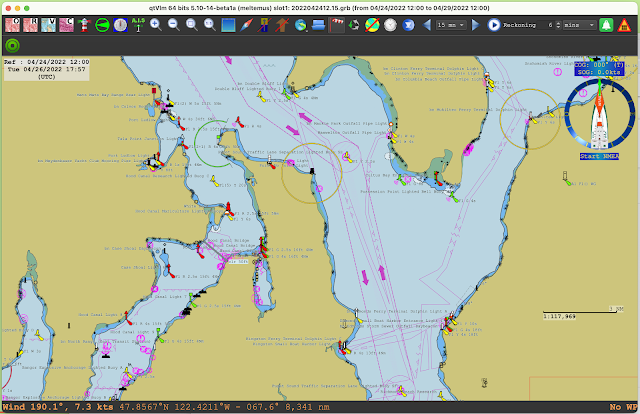Click the lighthouse toolbar icon

84,25
